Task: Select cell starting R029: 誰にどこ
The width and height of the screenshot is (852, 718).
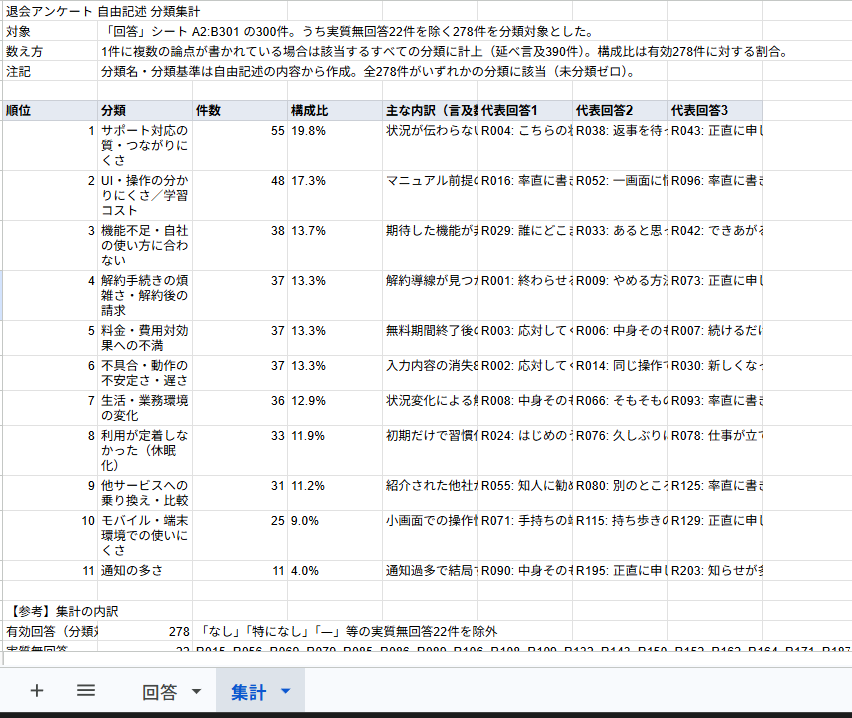Action: pyautogui.click(x=525, y=245)
